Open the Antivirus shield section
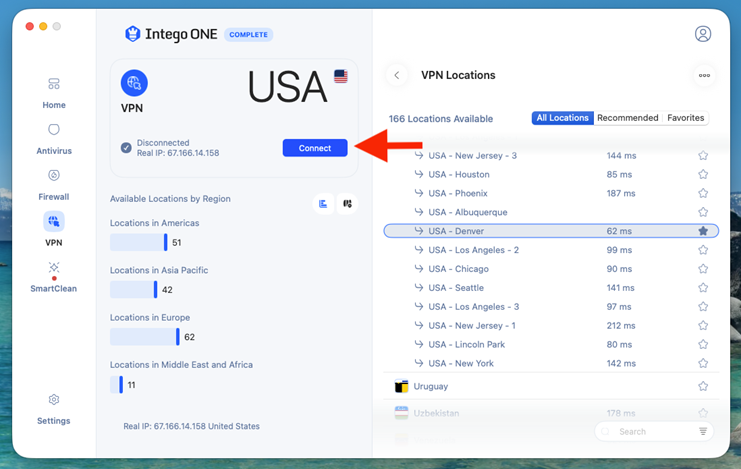 54,139
